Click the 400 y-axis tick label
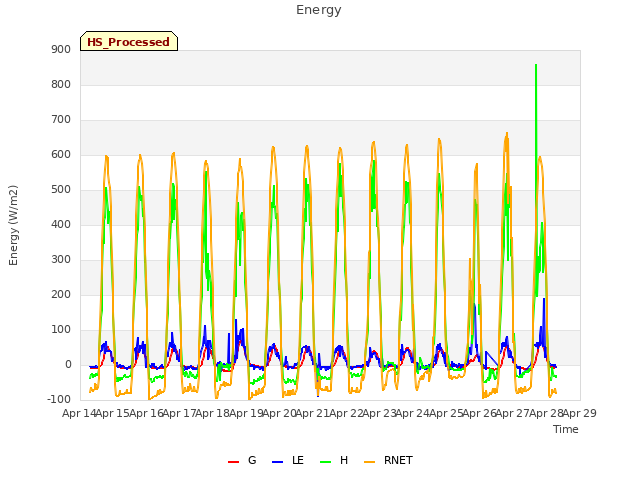Viewport: 640px width, 480px height. [x=61, y=224]
